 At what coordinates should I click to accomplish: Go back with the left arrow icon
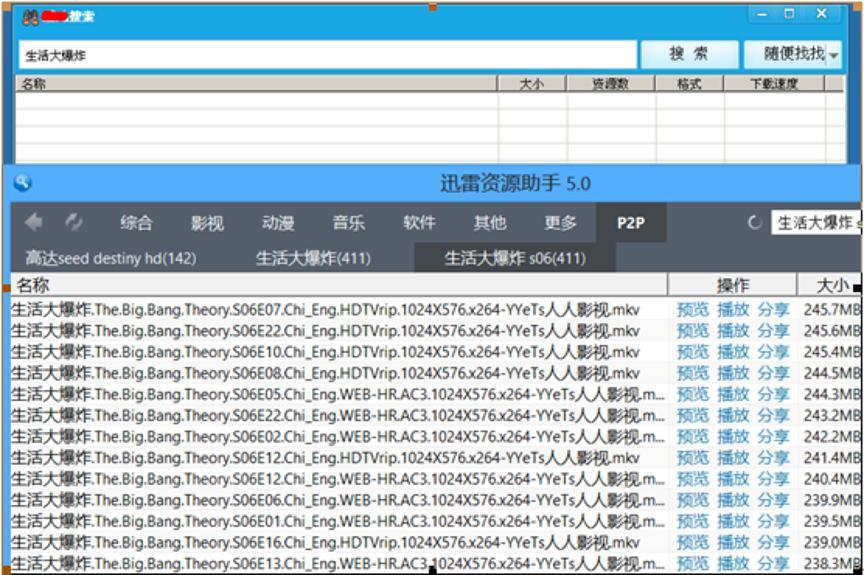[x=34, y=223]
